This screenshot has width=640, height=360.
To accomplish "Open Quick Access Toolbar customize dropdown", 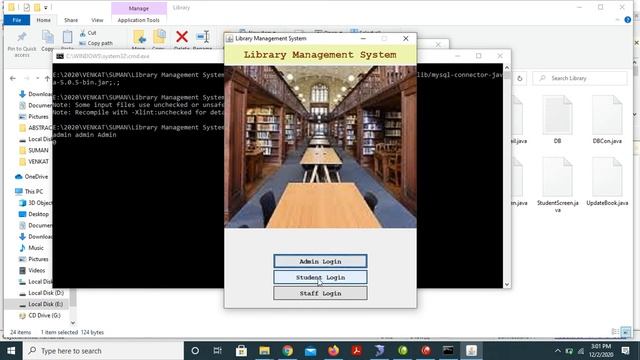I will pos(46,8).
